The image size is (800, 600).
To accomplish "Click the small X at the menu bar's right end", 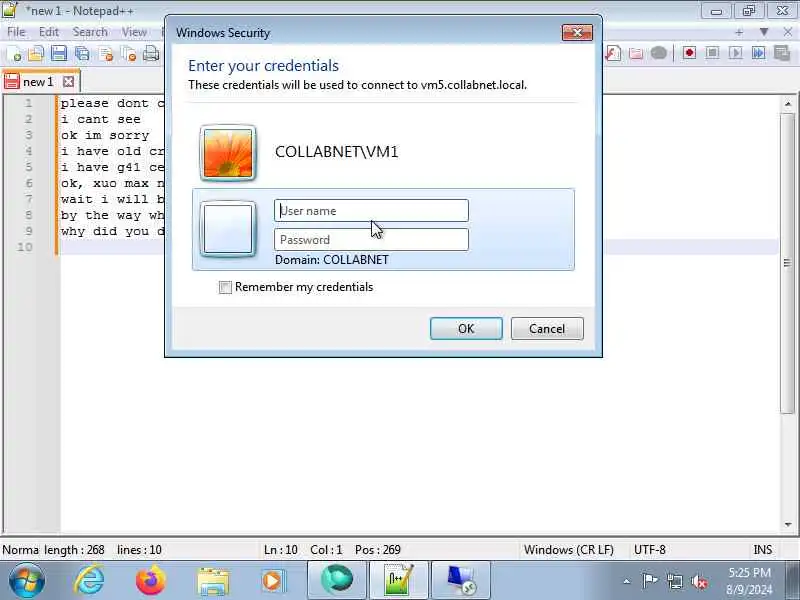I will point(787,32).
